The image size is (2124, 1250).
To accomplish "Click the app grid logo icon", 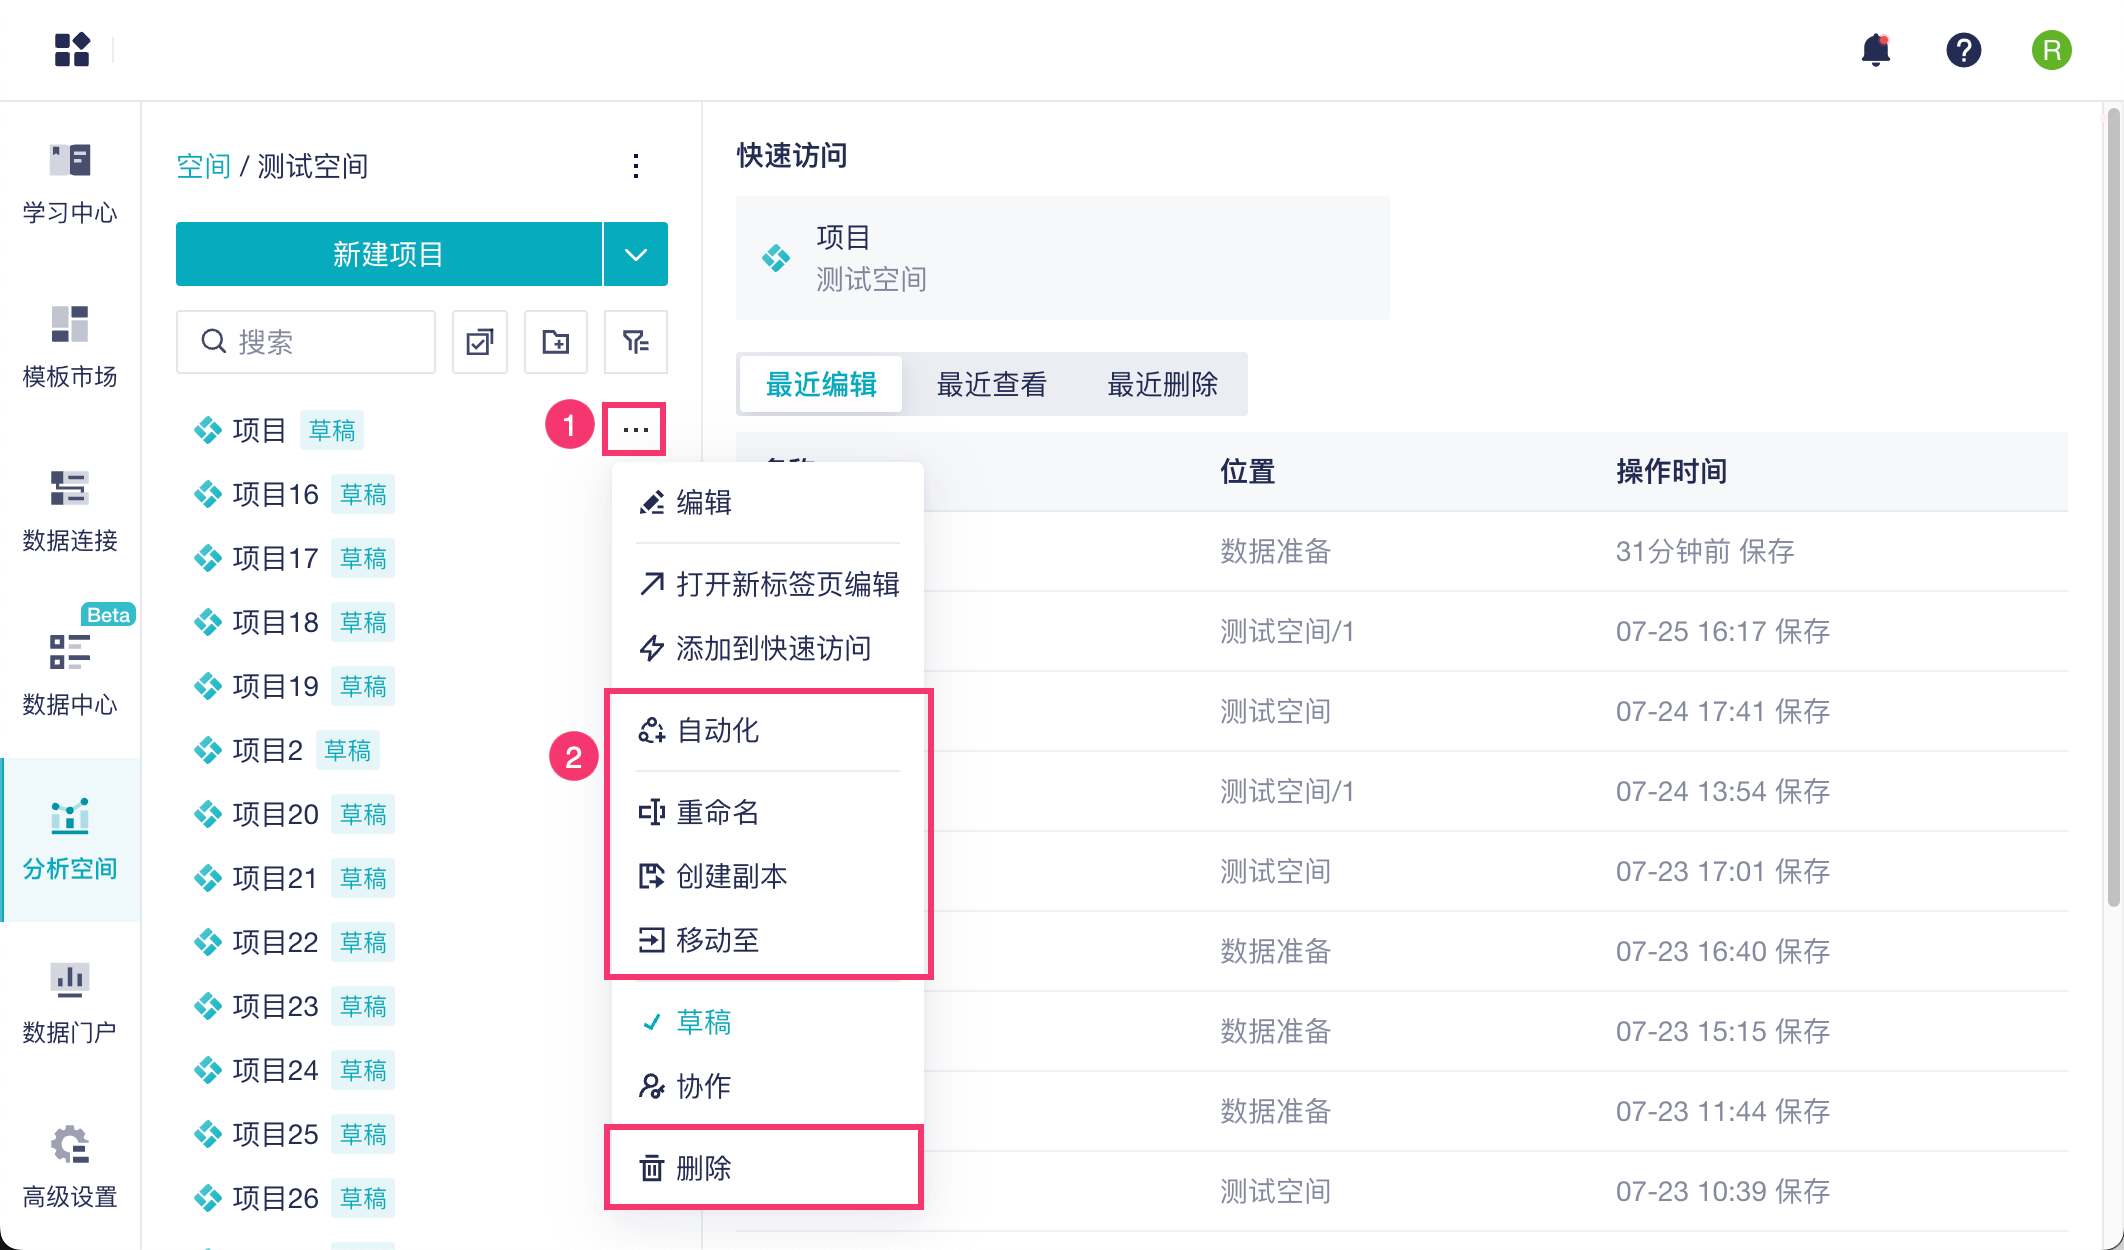I will tap(72, 50).
